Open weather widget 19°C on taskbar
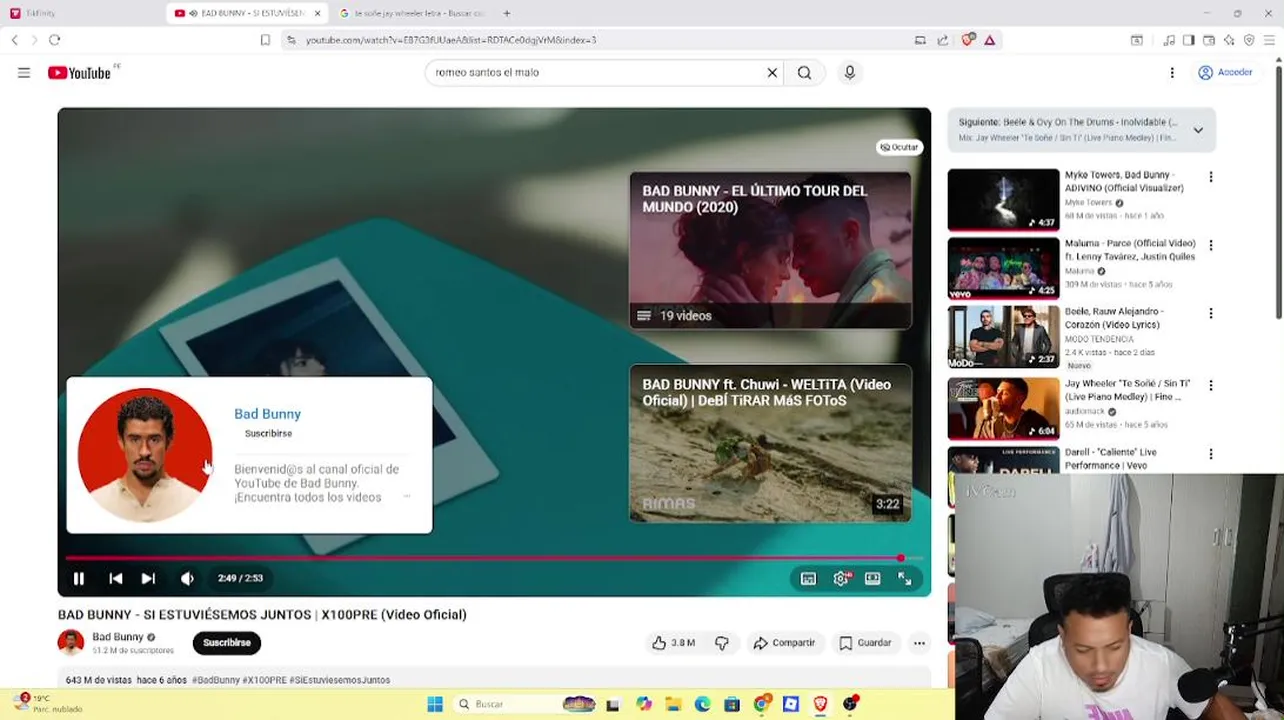Image resolution: width=1284 pixels, height=720 pixels. (47, 703)
